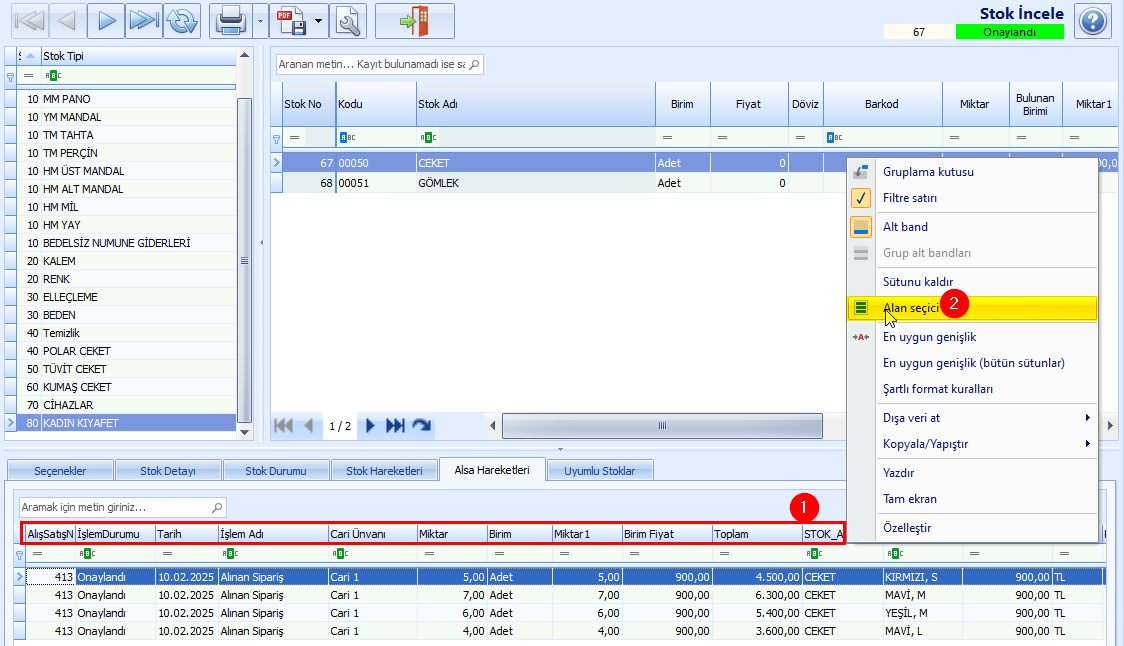The height and width of the screenshot is (646, 1124).
Task: Click the exit door icon
Action: point(414,21)
